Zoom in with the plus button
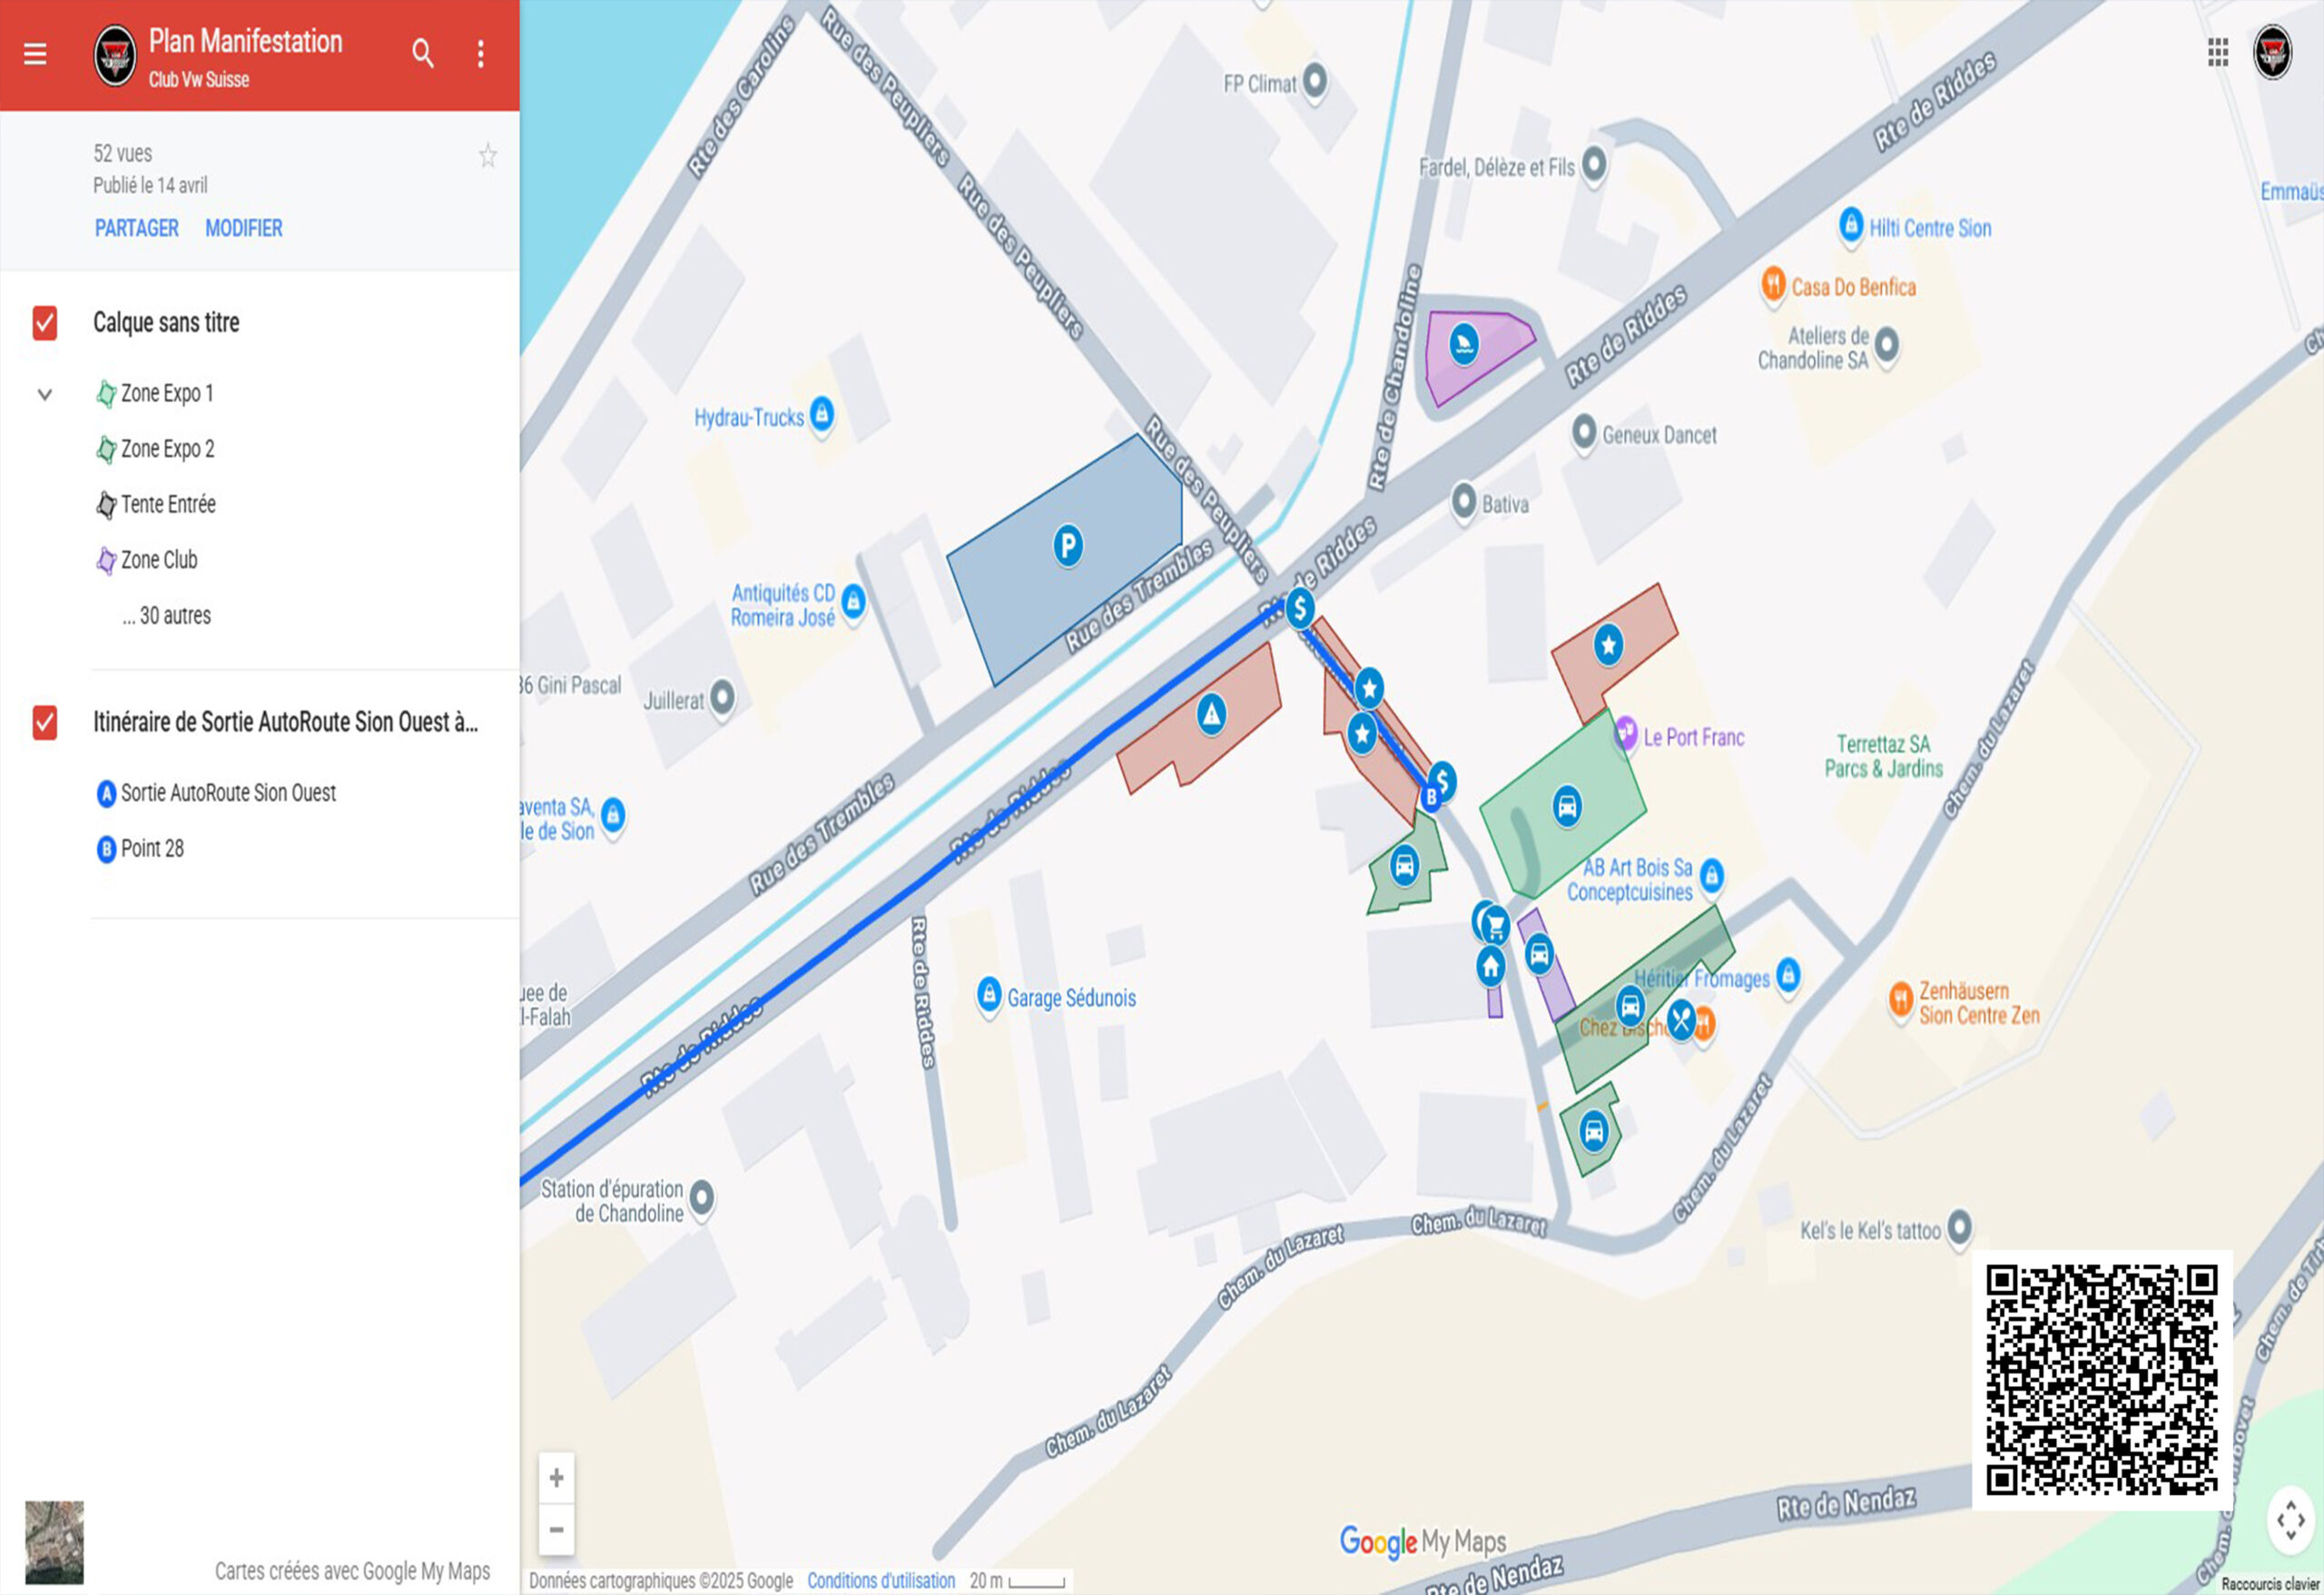 [x=557, y=1478]
